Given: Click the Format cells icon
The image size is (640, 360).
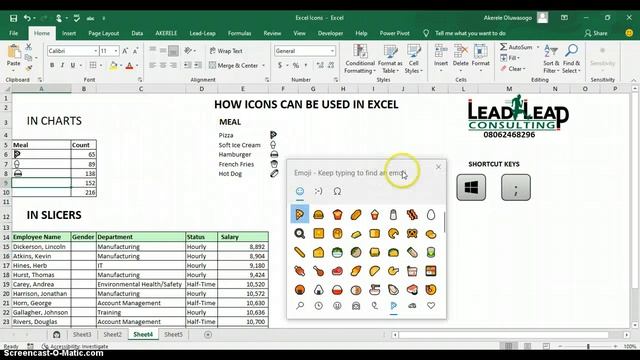Looking at the screenshot, I should tap(480, 52).
